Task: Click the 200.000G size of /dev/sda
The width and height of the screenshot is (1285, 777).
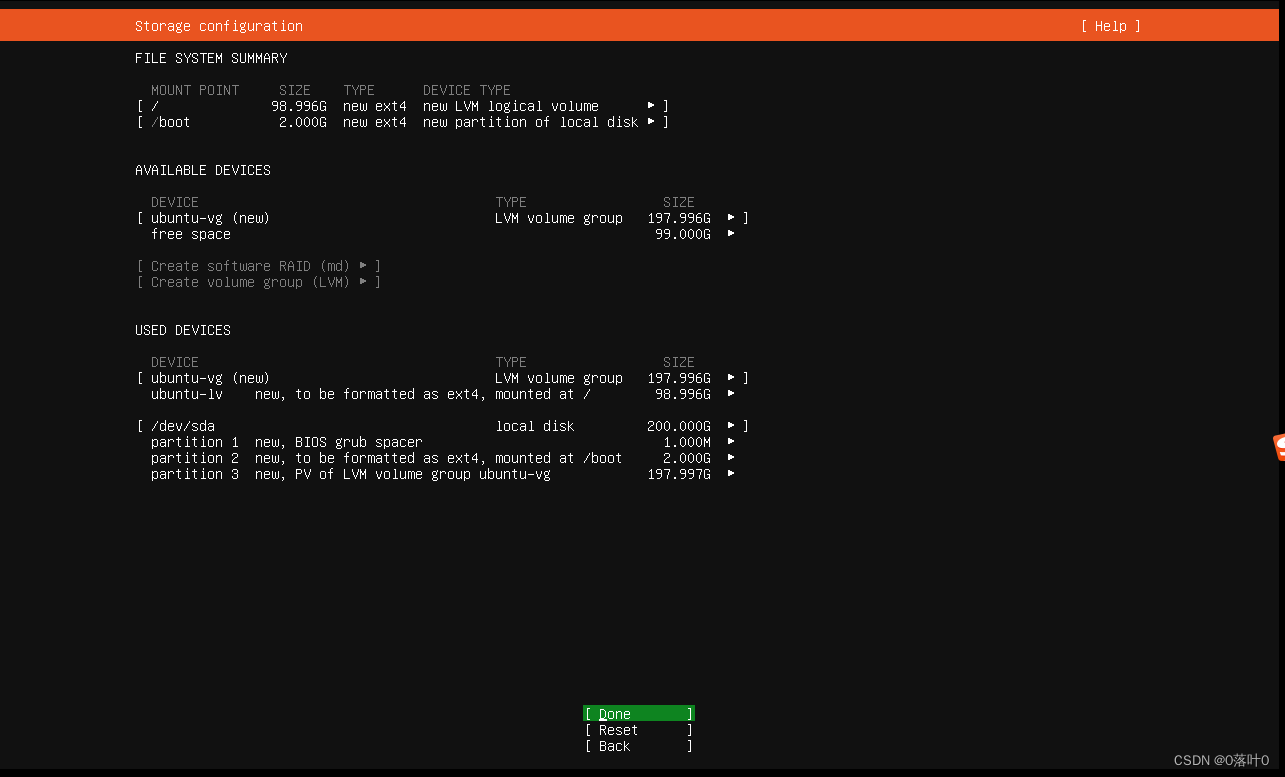Action: [x=679, y=426]
